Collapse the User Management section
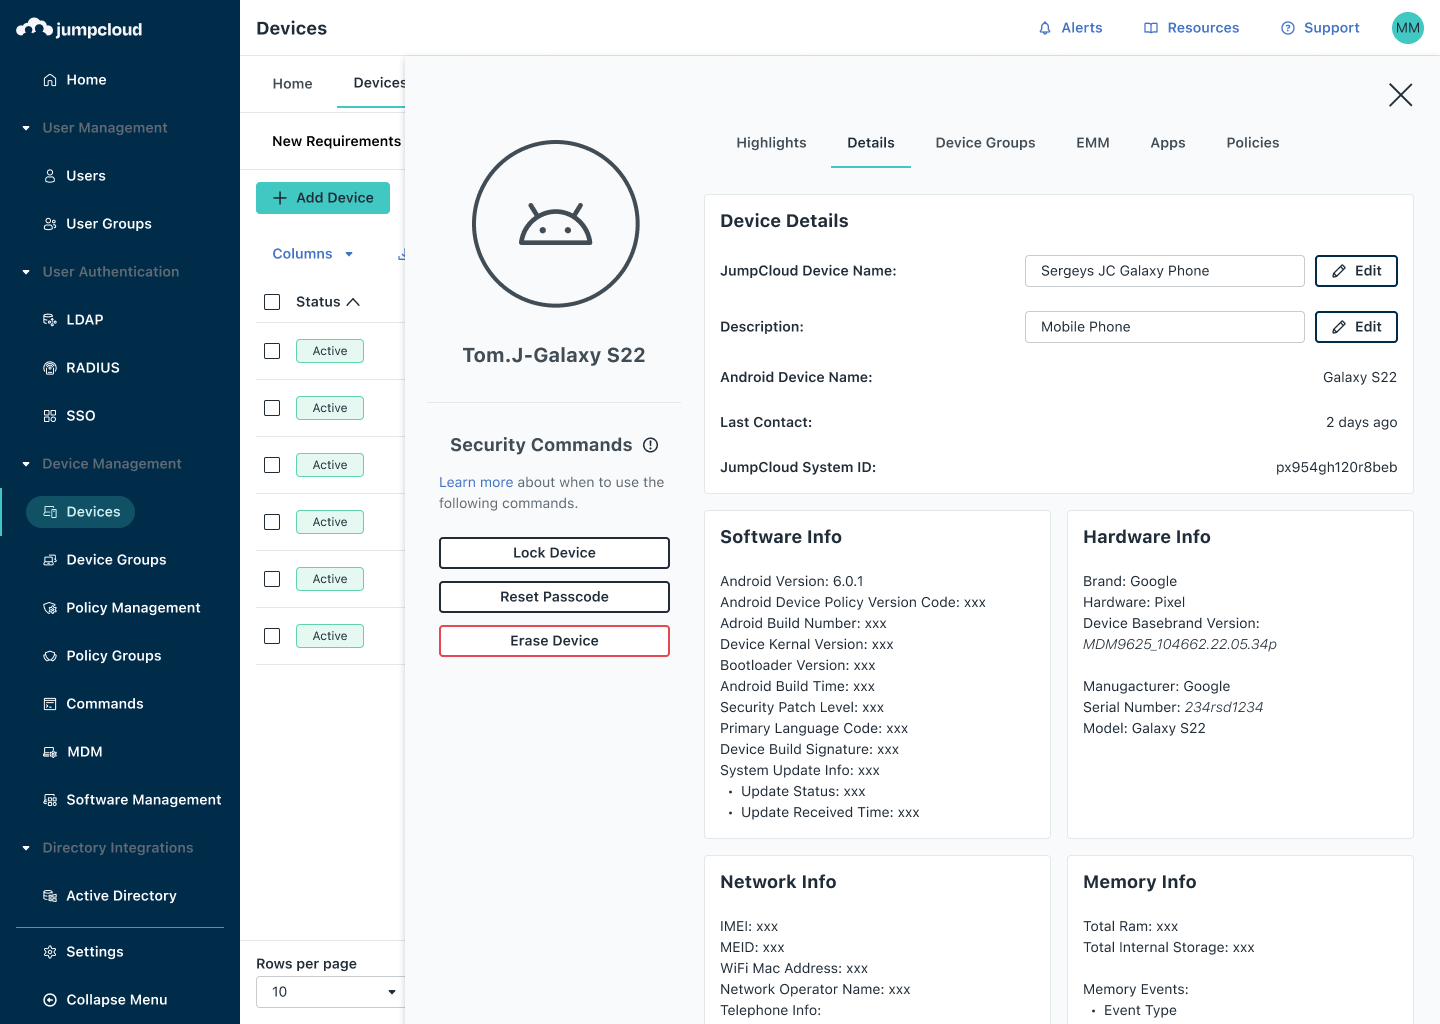Viewport: 1440px width, 1024px height. point(26,128)
